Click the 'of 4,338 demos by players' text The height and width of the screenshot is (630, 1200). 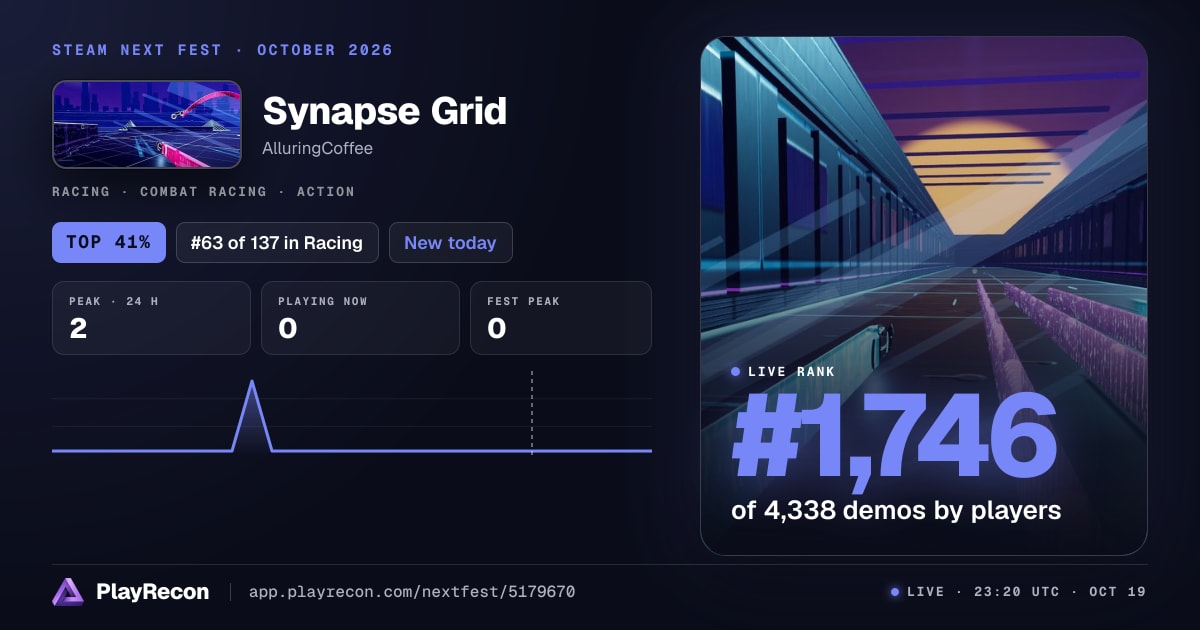(896, 510)
